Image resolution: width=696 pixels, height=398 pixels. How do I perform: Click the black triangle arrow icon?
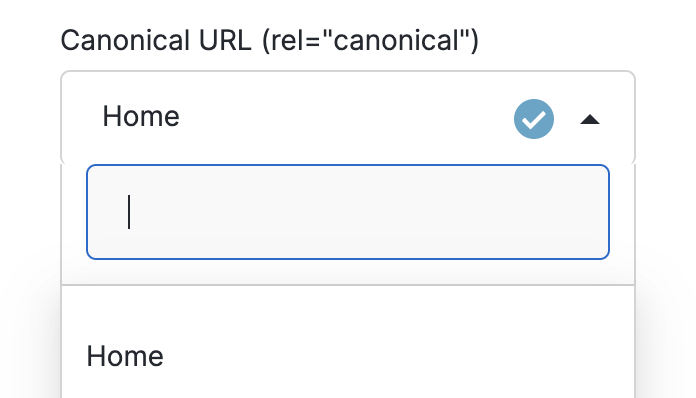click(x=590, y=119)
